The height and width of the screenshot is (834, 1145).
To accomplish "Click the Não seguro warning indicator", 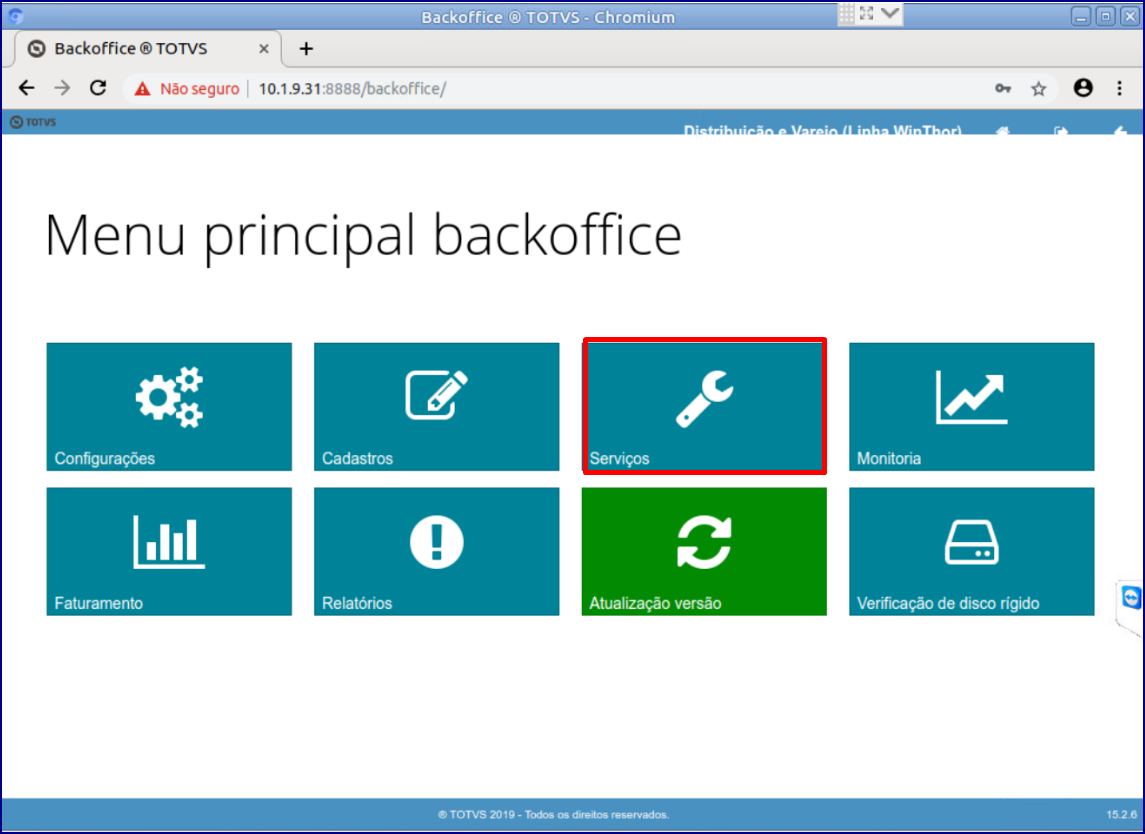I will (x=186, y=88).
